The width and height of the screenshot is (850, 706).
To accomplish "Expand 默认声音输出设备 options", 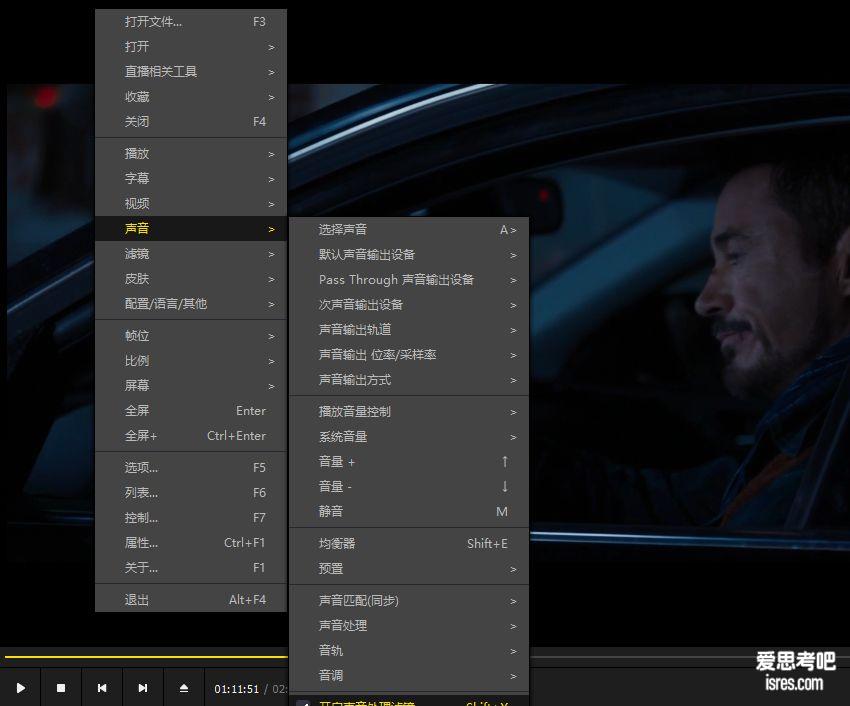I will (x=409, y=255).
